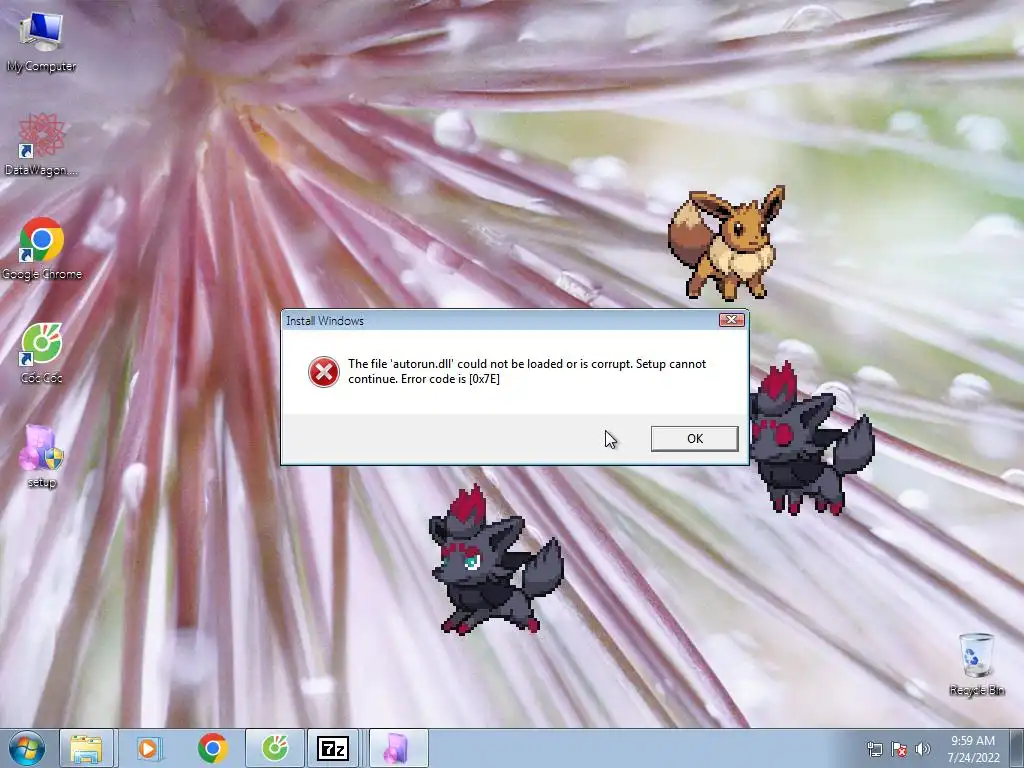Viewport: 1024px width, 768px height.
Task: Click the Show Desktop strip beside the clock
Action: pos(1017,748)
